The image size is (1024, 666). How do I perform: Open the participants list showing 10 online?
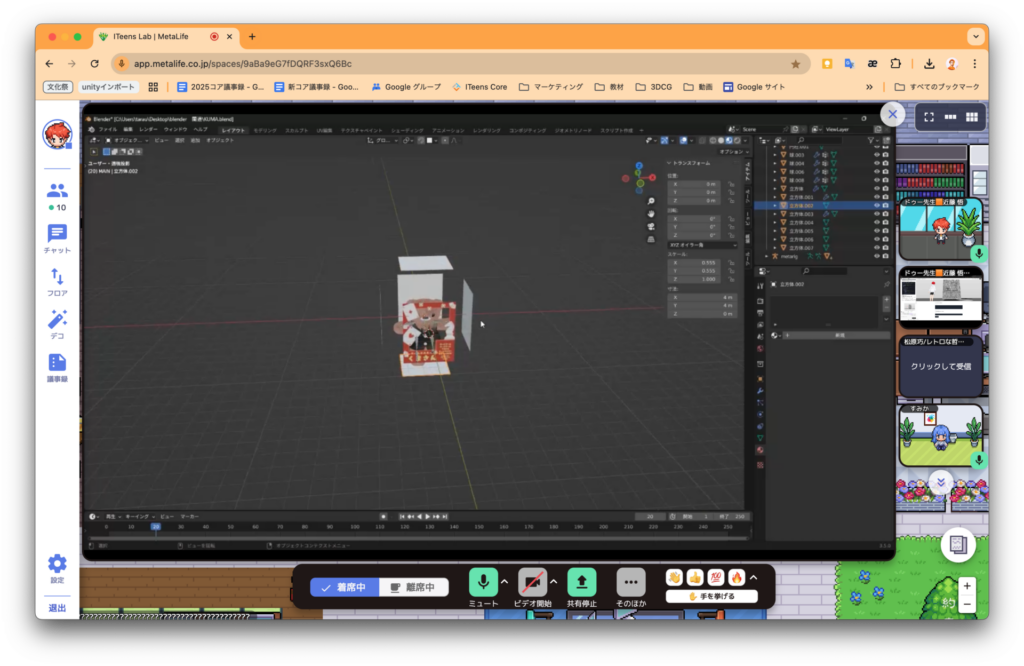click(57, 197)
